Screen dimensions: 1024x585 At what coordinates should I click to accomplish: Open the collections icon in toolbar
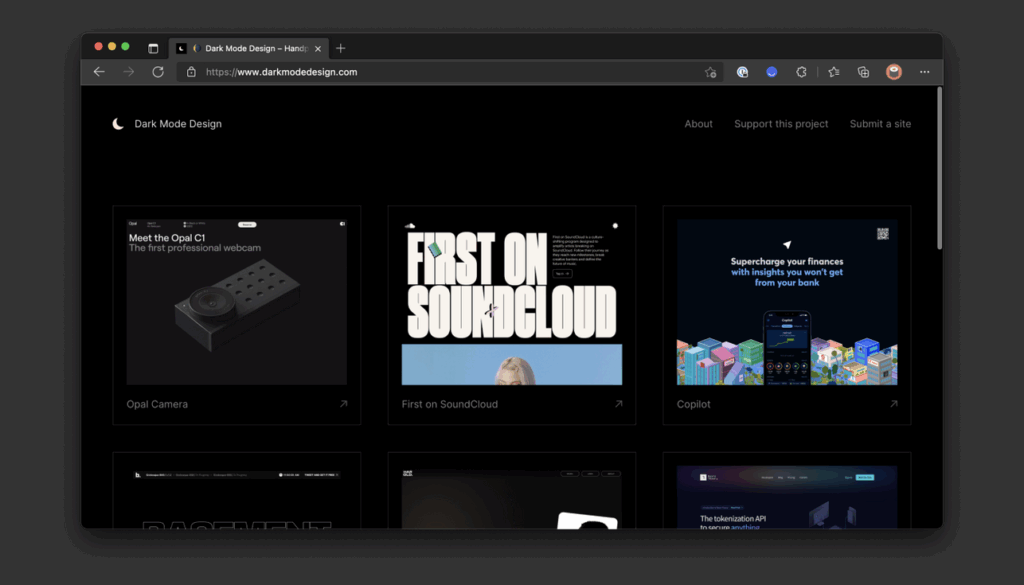coord(863,72)
